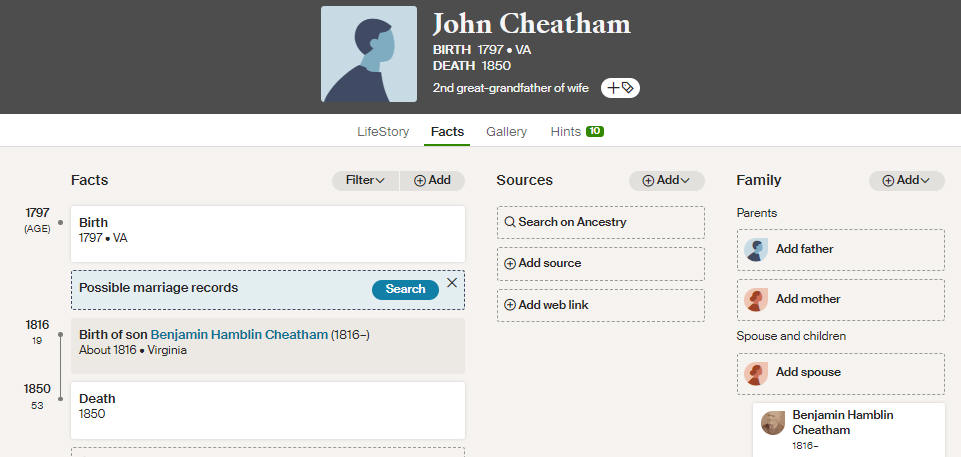961x457 pixels.
Task: Switch to the LifeStory tab
Action: click(383, 132)
